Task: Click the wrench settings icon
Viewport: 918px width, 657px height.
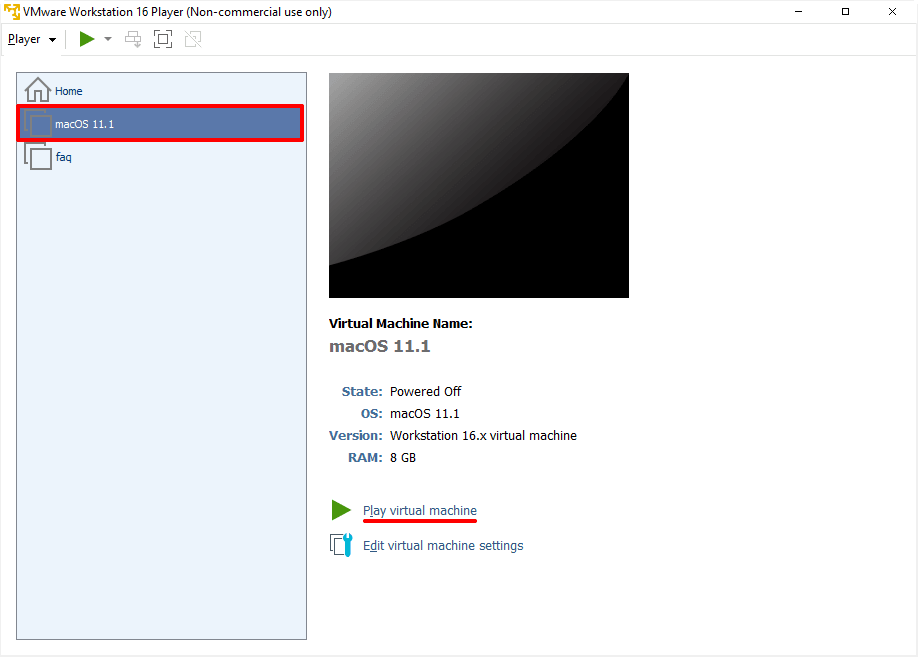Action: 342,545
